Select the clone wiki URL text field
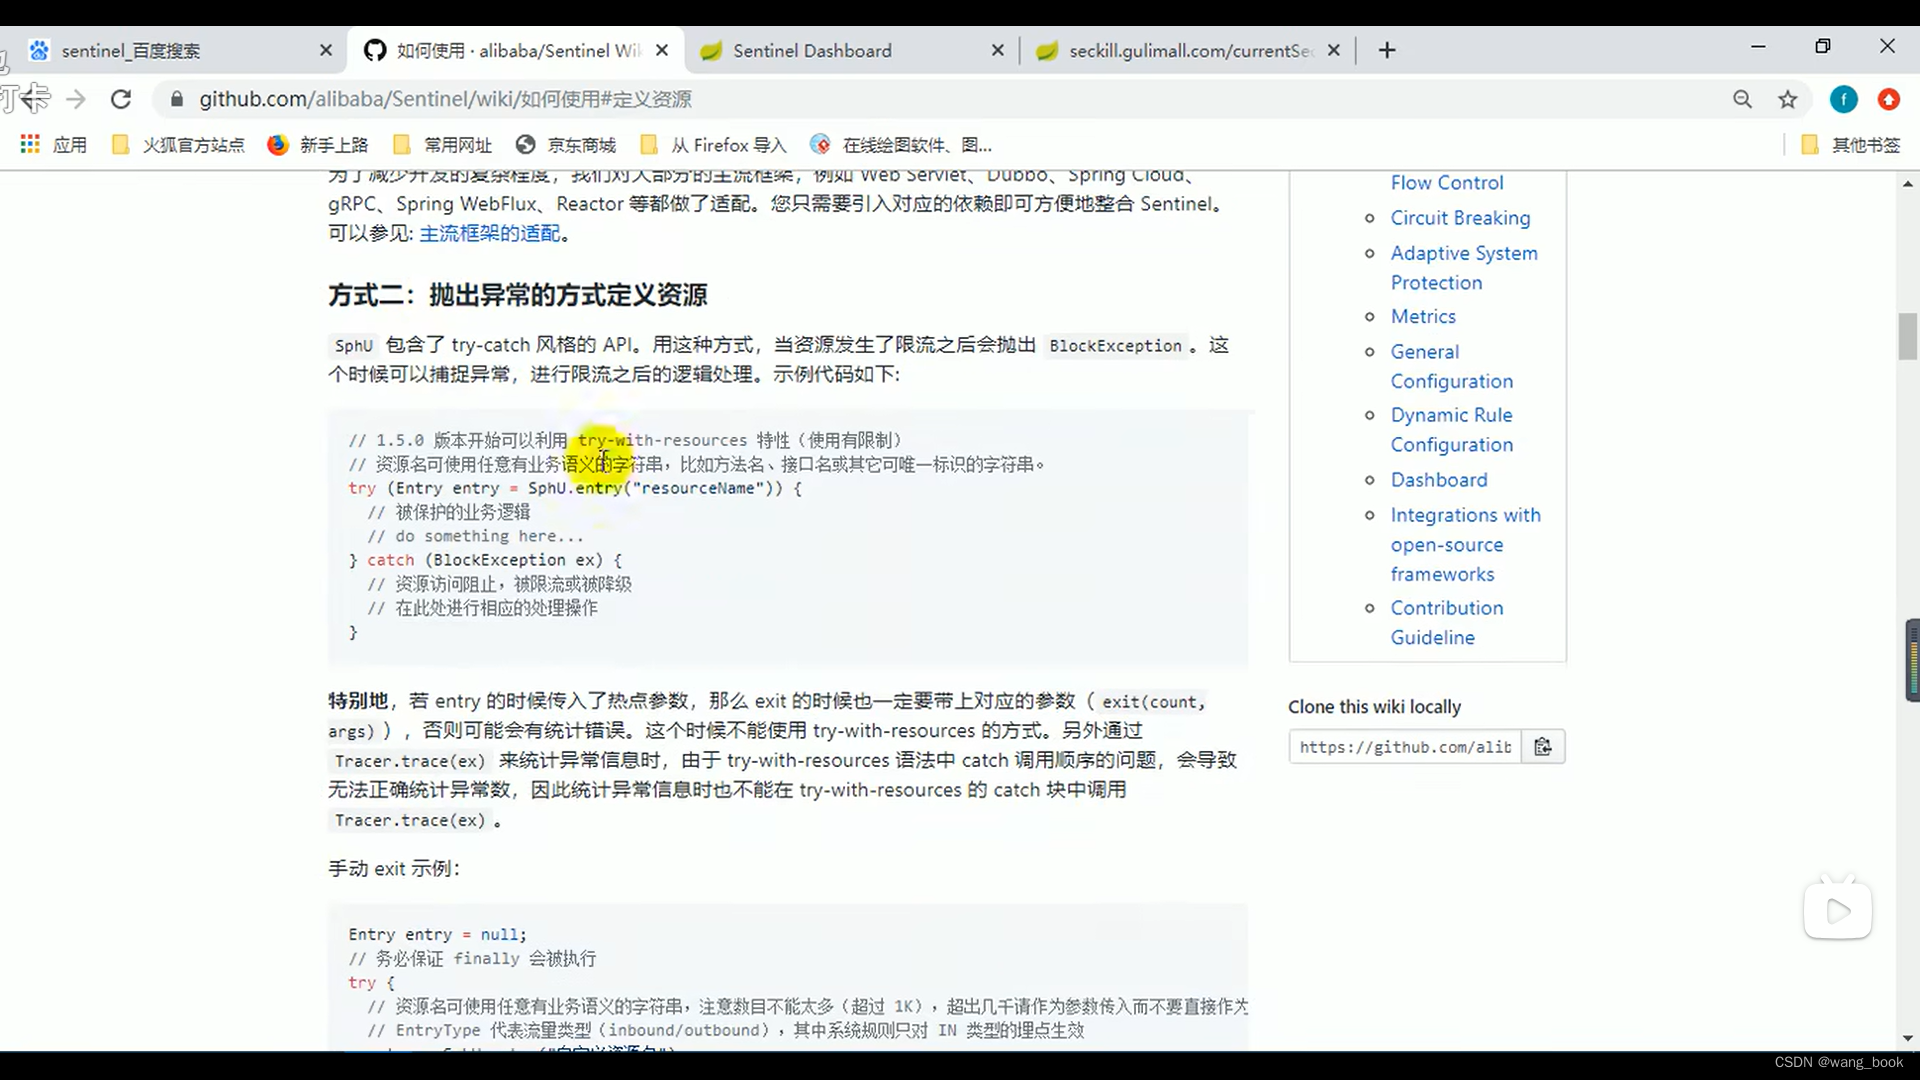1920x1080 pixels. click(x=1404, y=746)
